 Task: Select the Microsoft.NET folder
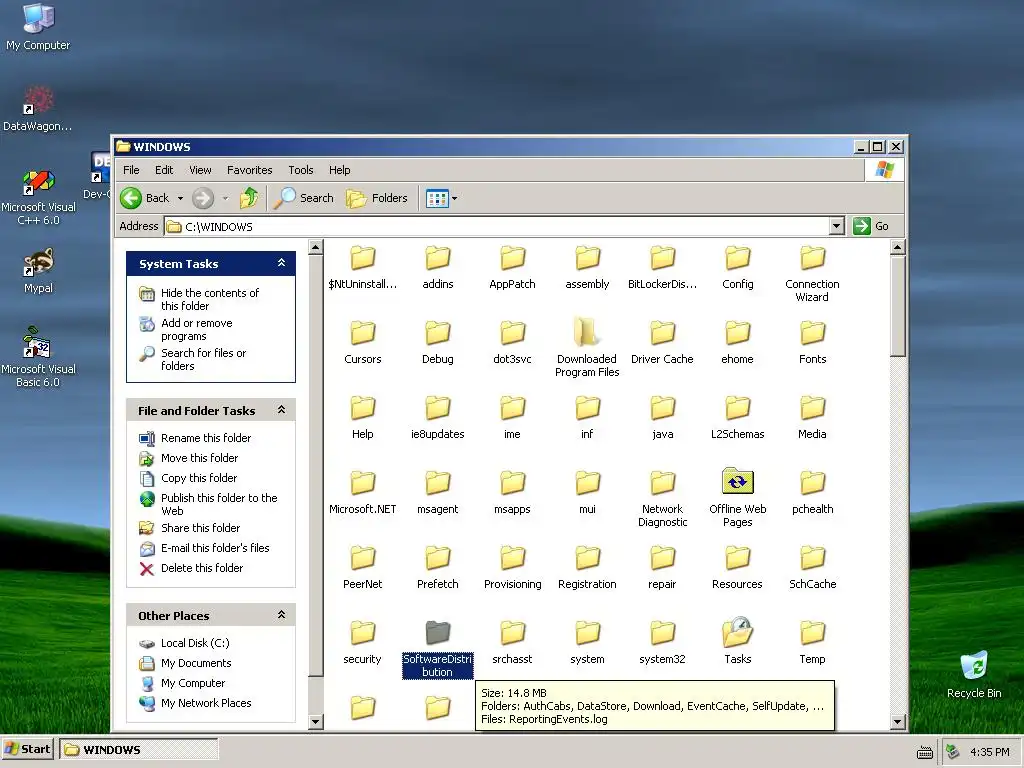[362, 492]
